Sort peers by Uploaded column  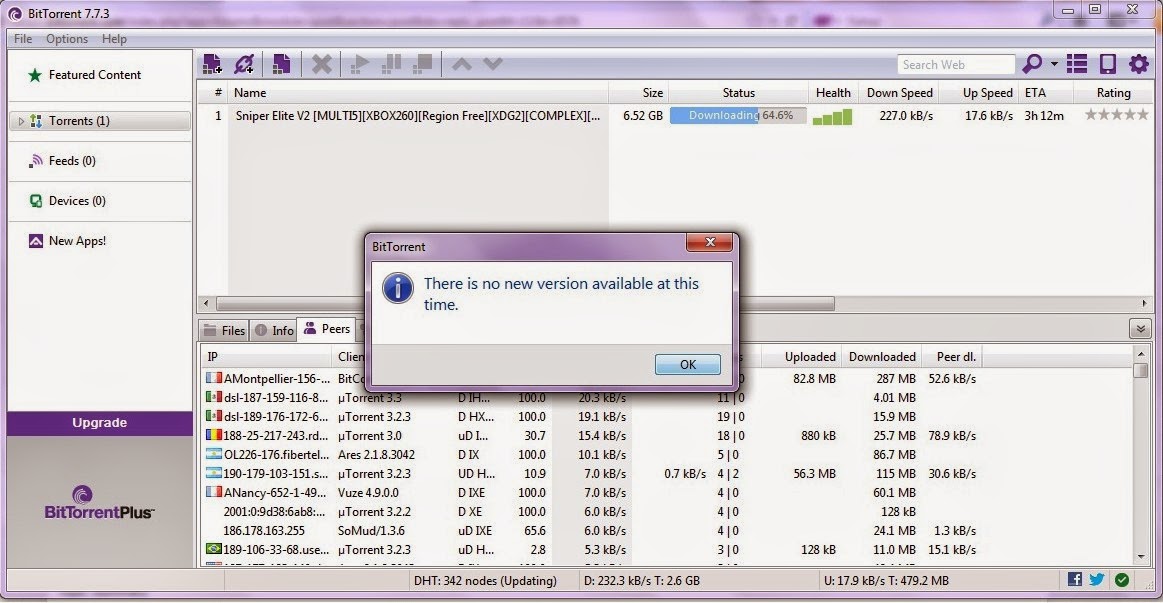click(x=802, y=357)
